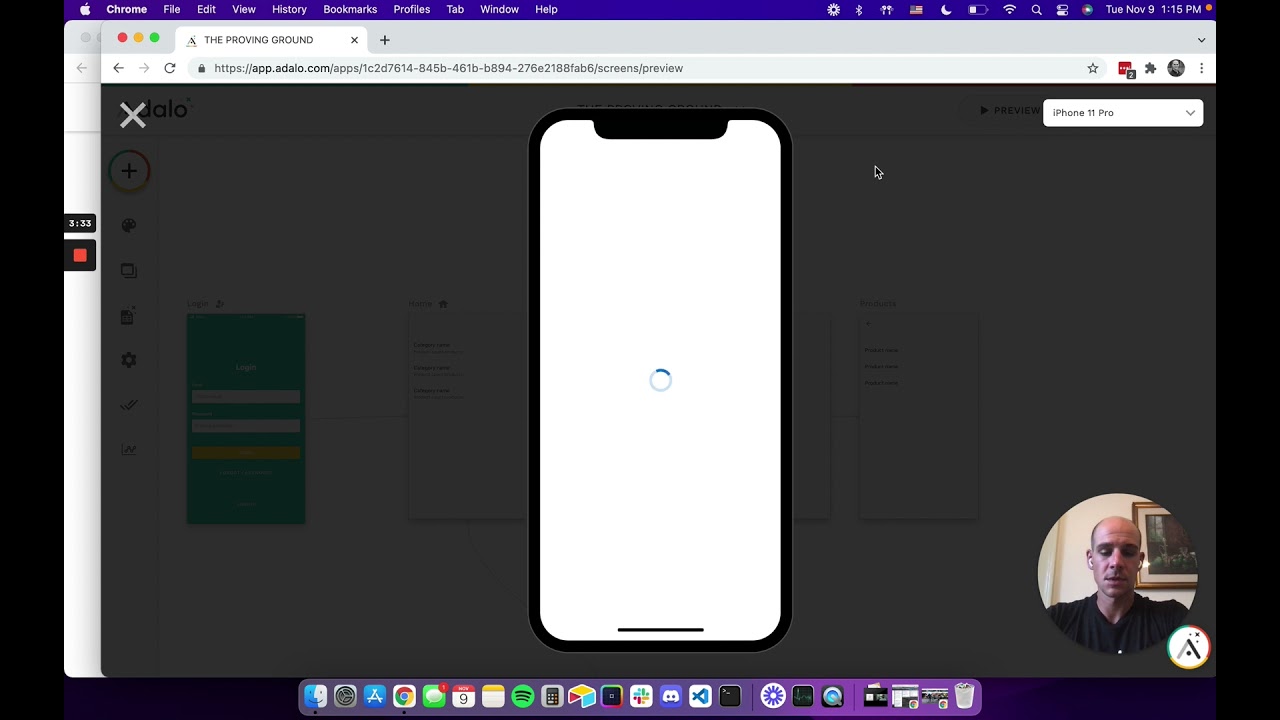This screenshot has height=720, width=1280.
Task: Open the Help menu
Action: (x=546, y=9)
